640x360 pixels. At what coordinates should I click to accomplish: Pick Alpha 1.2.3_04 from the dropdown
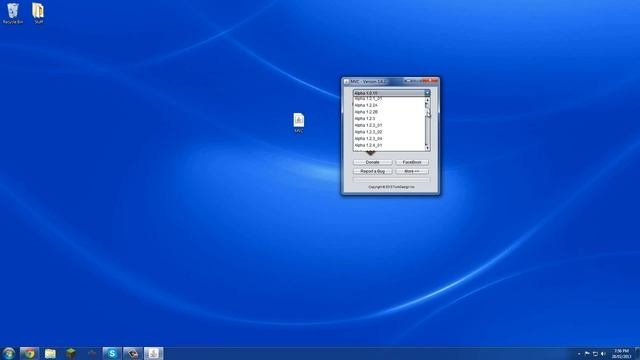[389, 138]
